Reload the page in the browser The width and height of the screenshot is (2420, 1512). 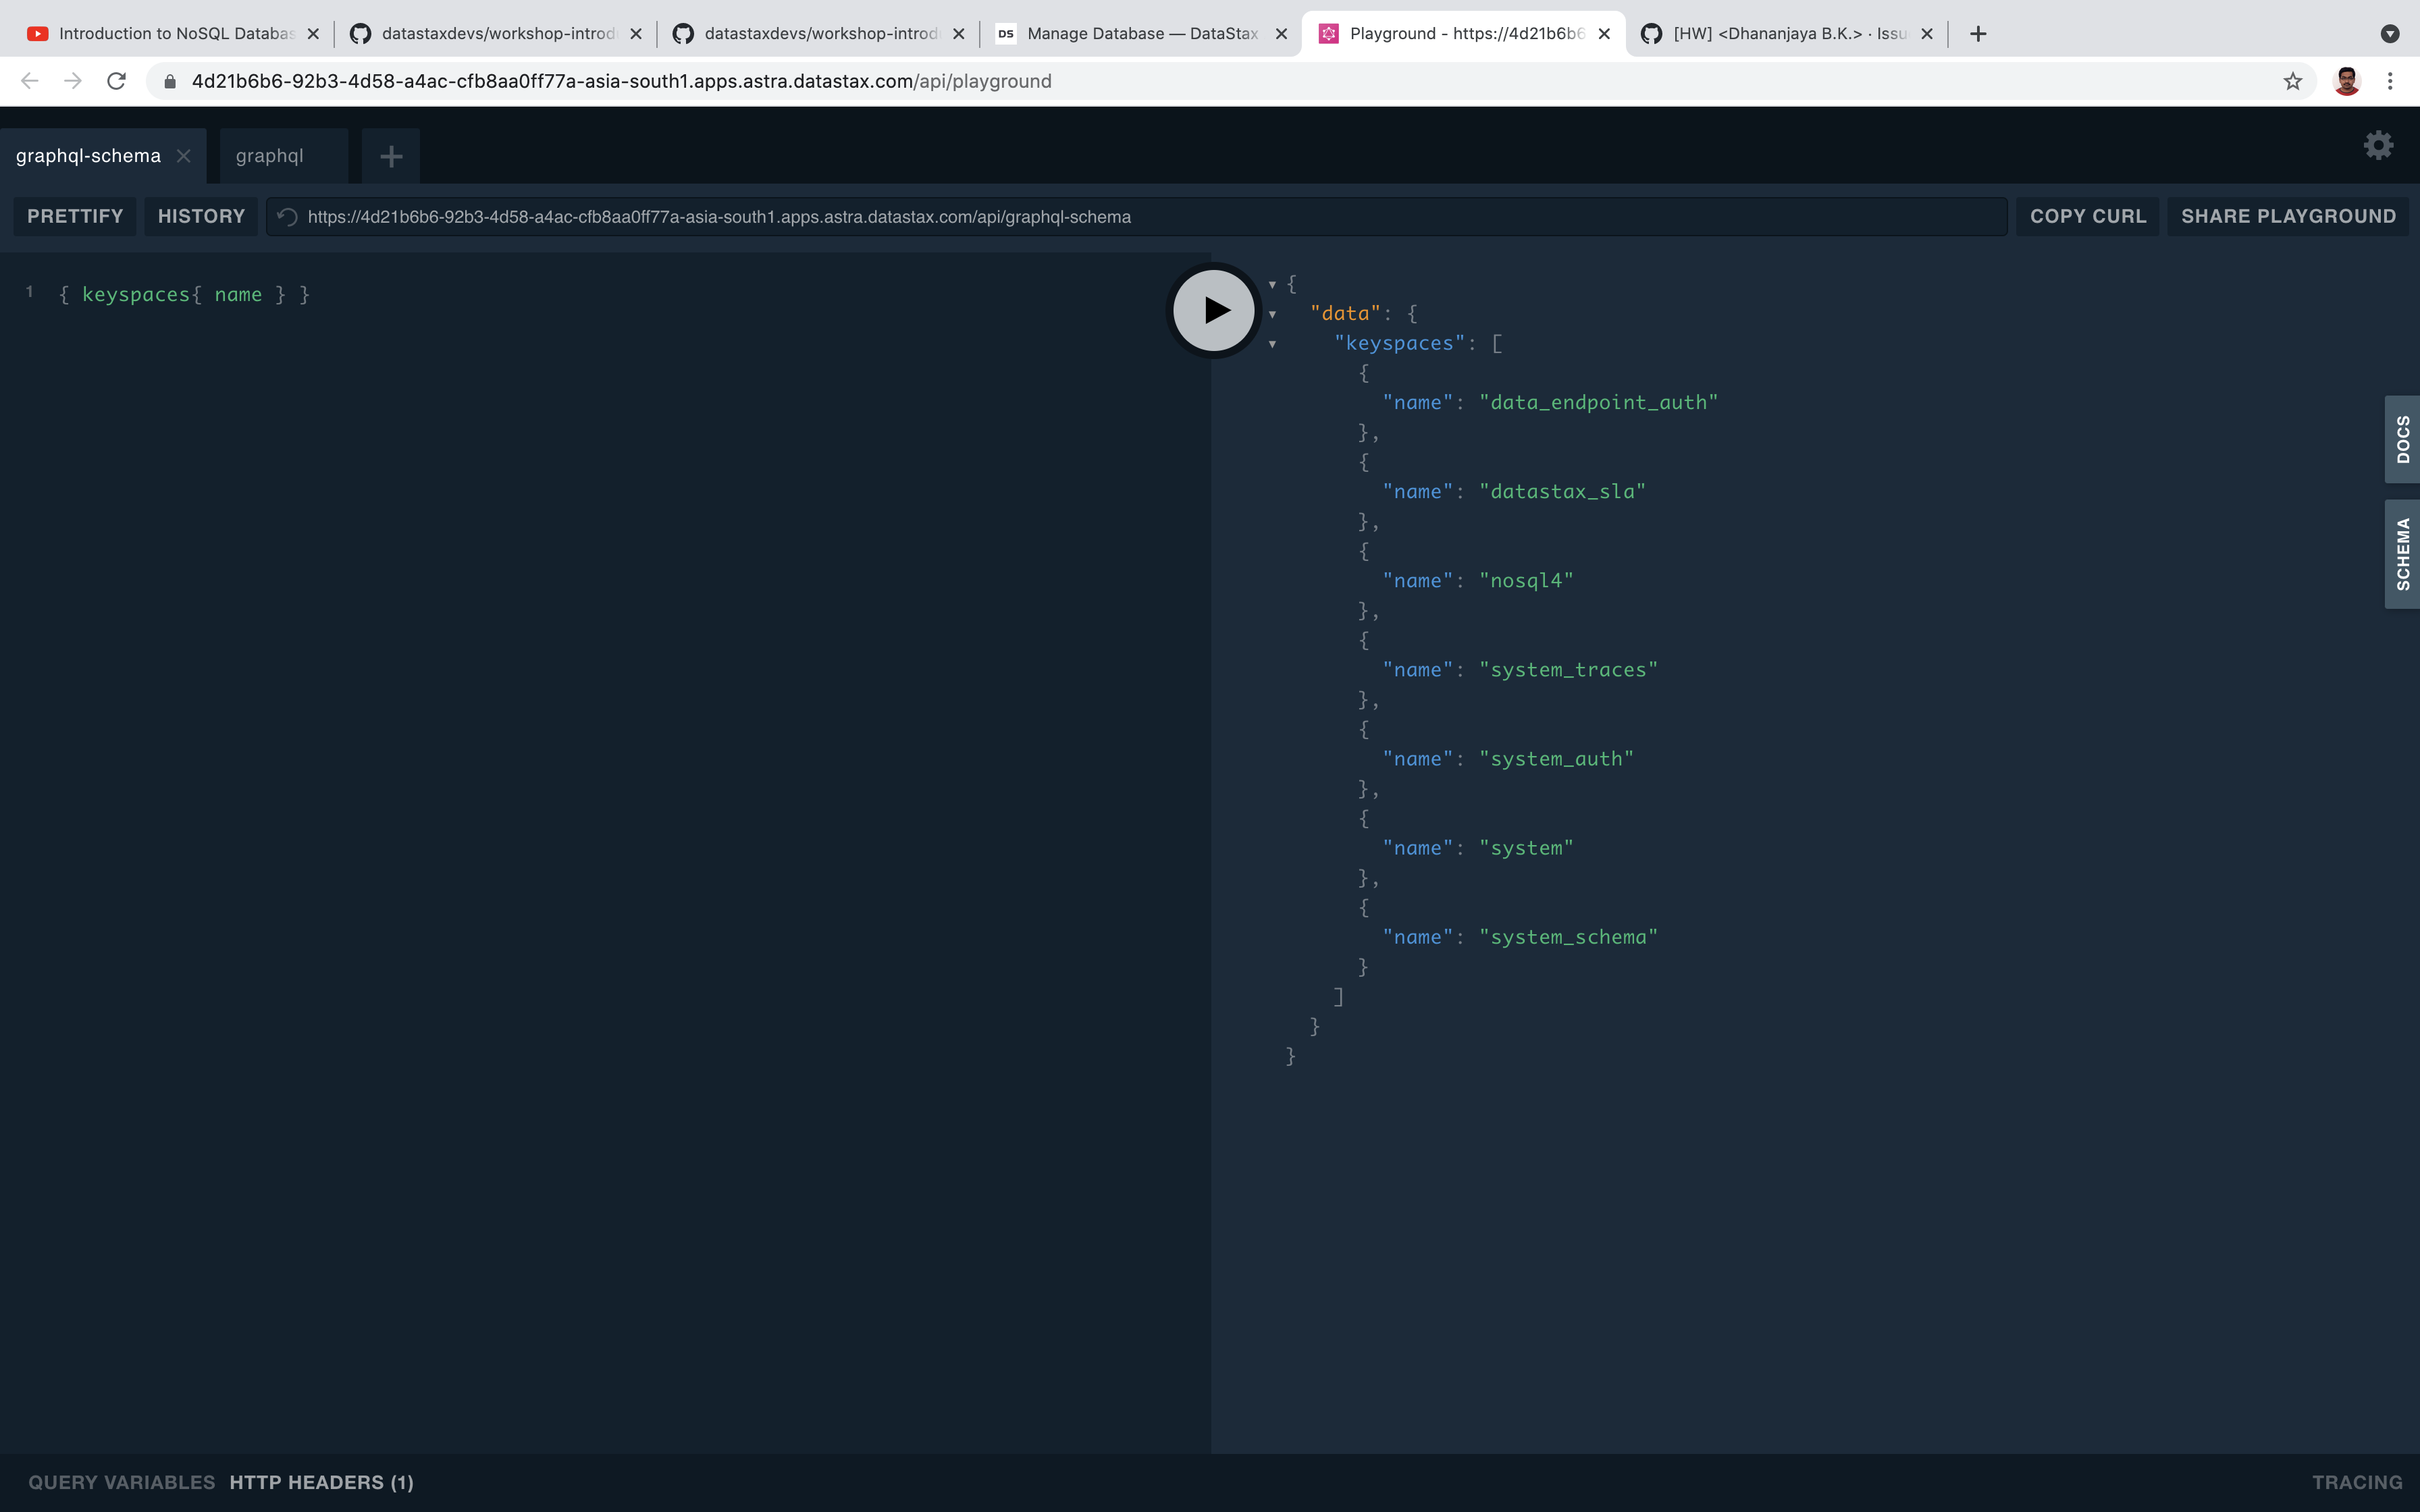[x=116, y=81]
